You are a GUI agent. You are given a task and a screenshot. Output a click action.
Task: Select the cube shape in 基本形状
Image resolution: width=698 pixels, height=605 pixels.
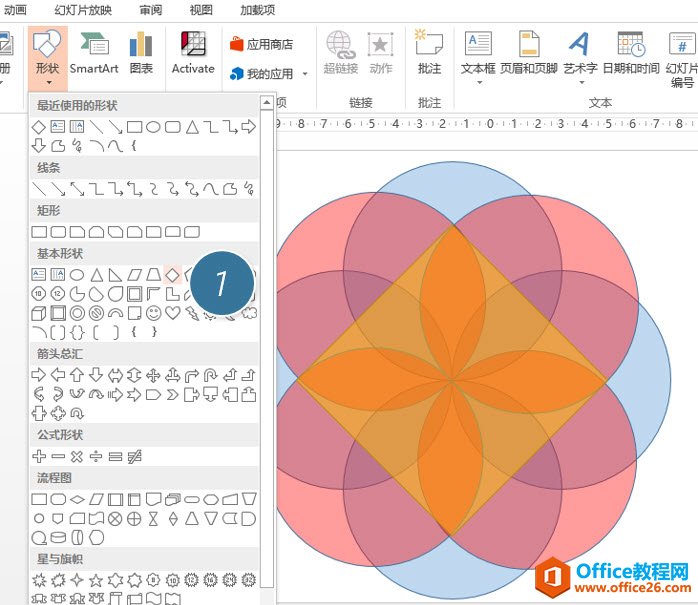(x=39, y=313)
